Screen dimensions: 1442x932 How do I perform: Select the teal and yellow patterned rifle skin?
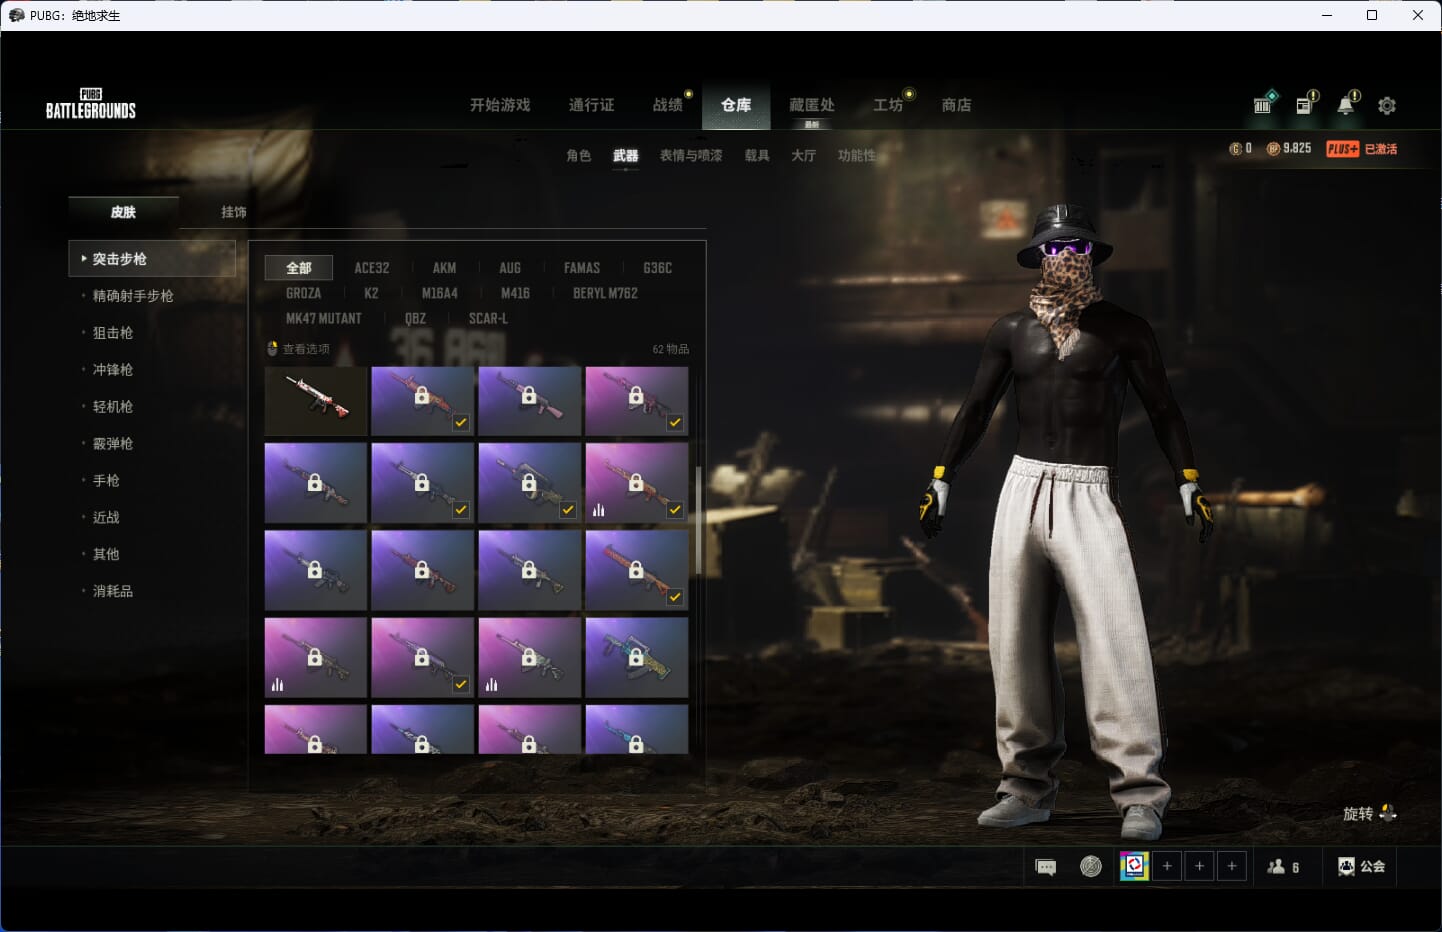point(637,657)
